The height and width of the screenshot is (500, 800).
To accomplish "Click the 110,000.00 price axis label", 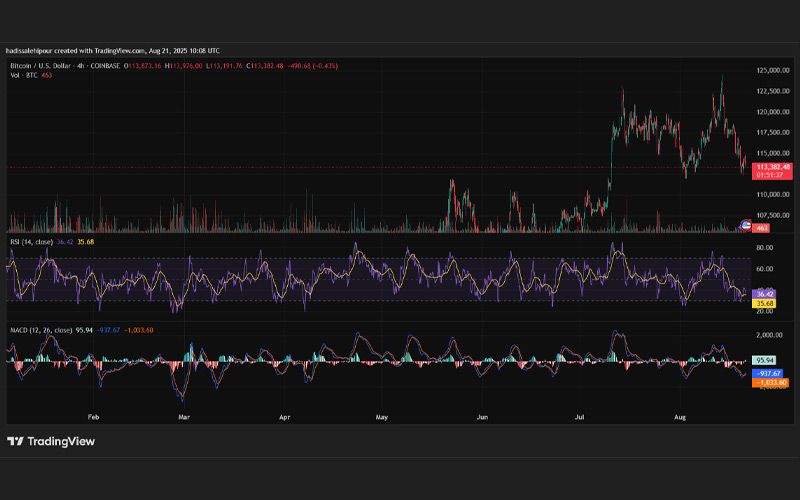I will 773,194.
